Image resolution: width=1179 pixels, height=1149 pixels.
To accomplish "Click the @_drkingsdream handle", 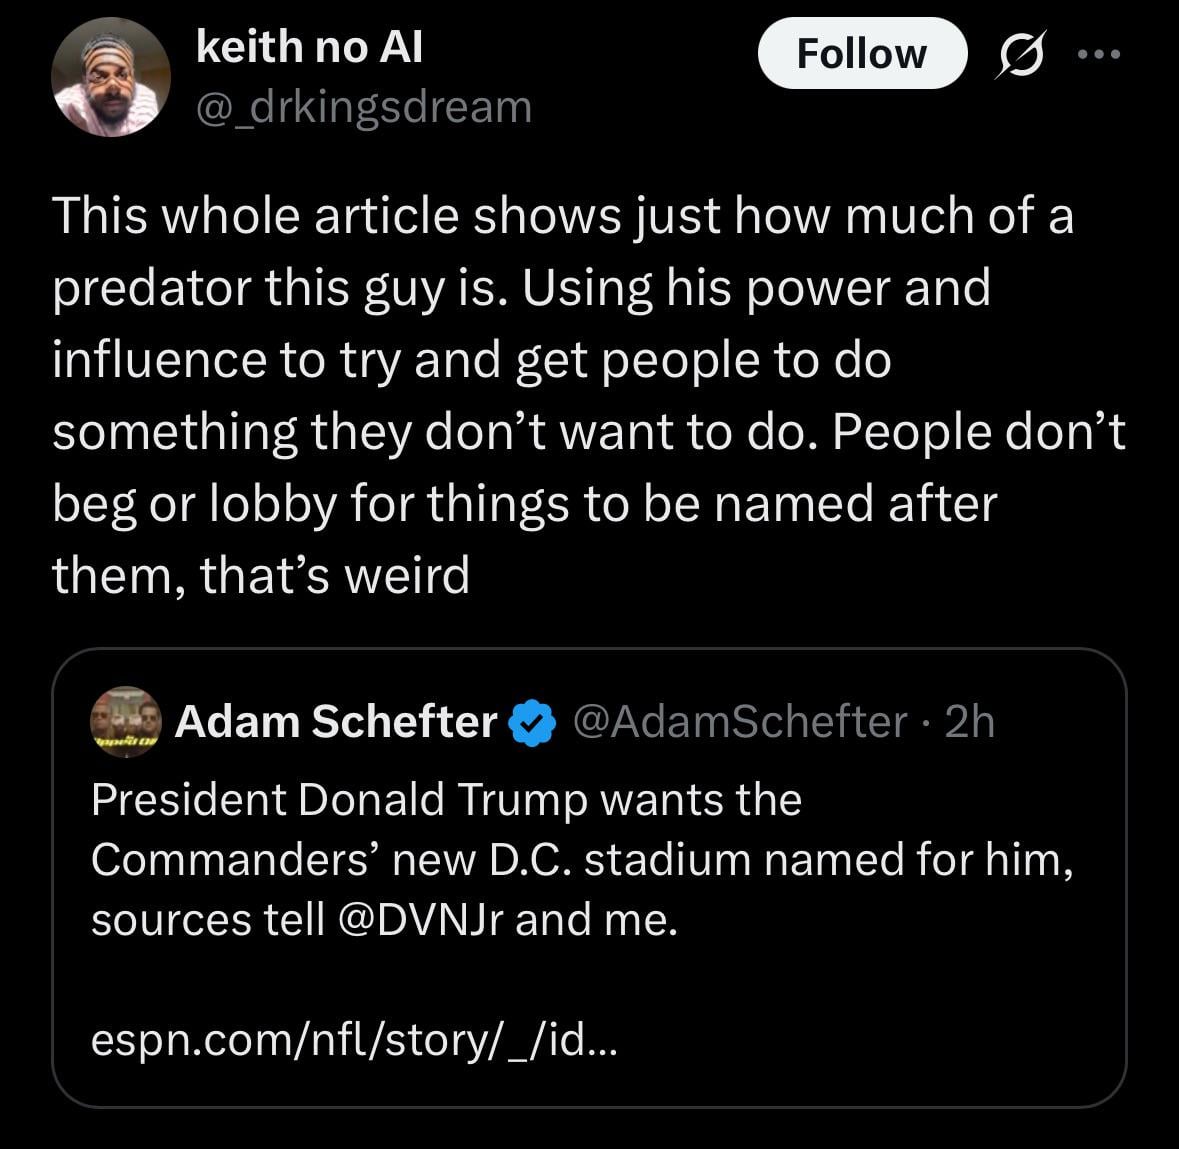I will pos(364,106).
